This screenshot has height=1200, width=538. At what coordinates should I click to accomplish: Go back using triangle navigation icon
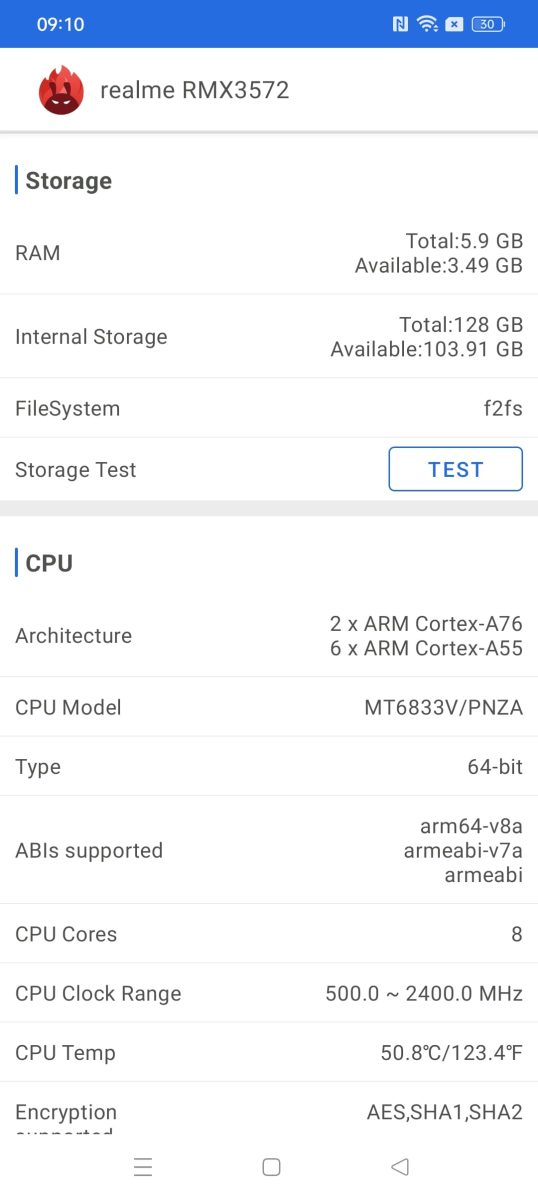400,1166
